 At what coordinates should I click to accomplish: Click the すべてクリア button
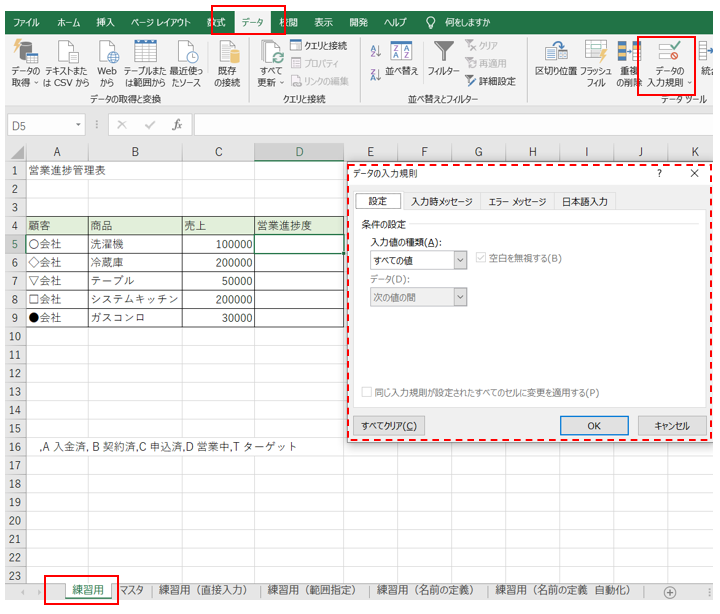pos(388,426)
